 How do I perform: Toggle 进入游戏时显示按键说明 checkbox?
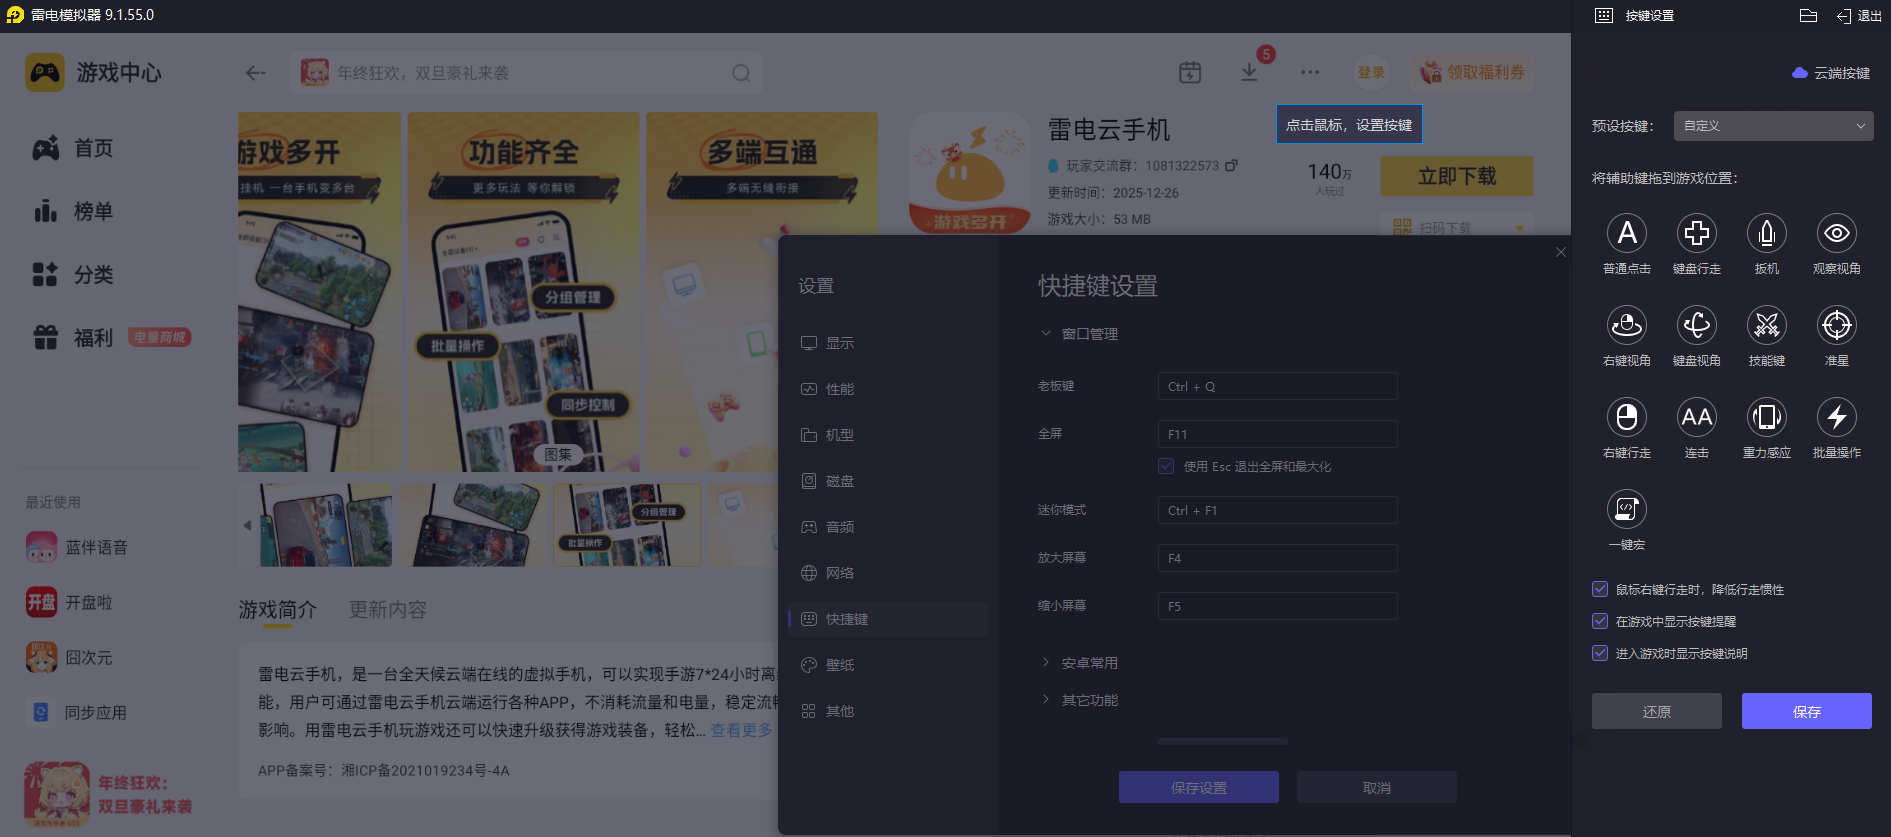1600,654
